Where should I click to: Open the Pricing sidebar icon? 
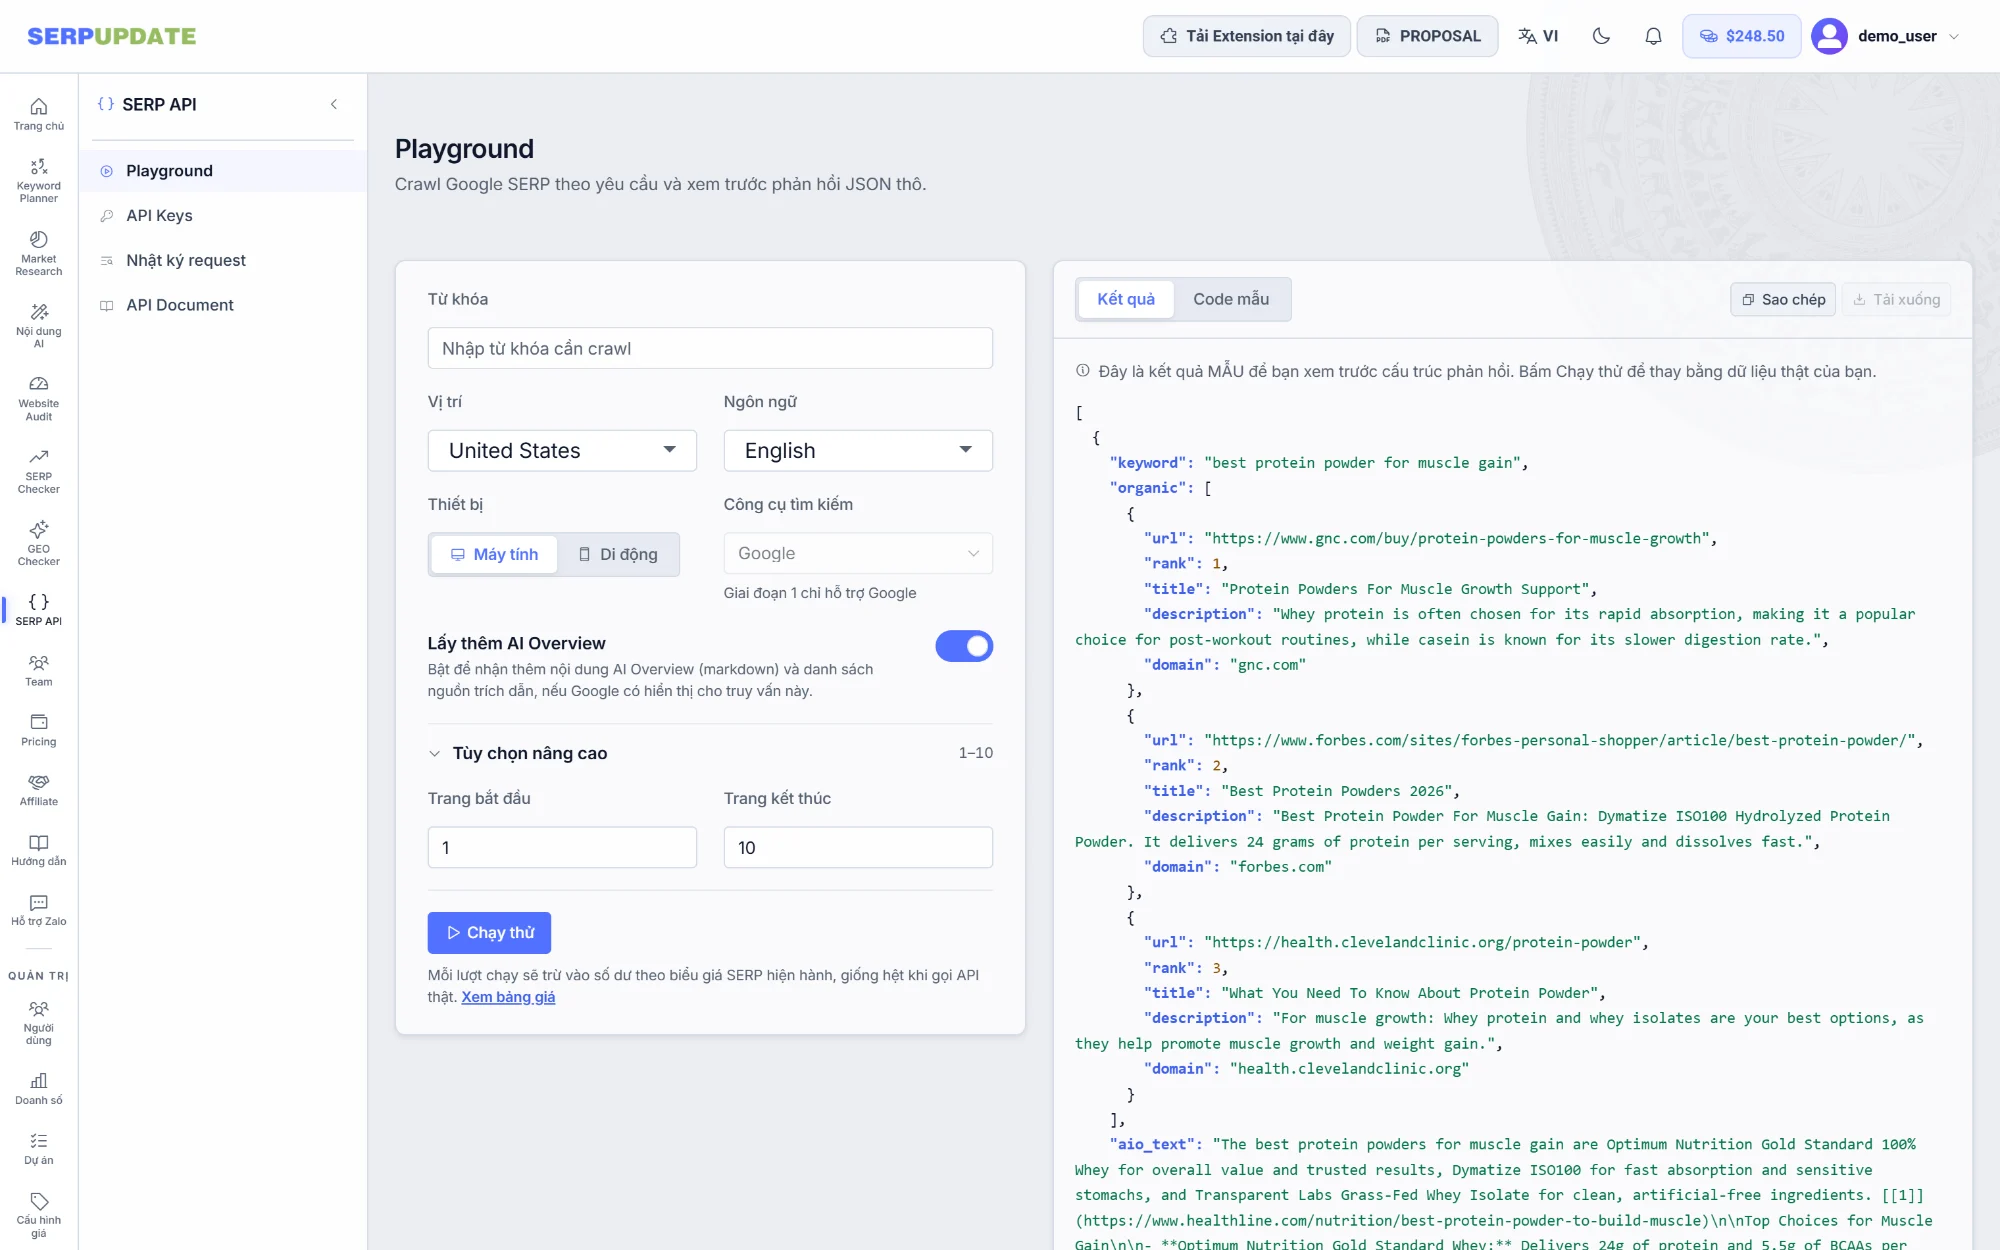tap(39, 730)
